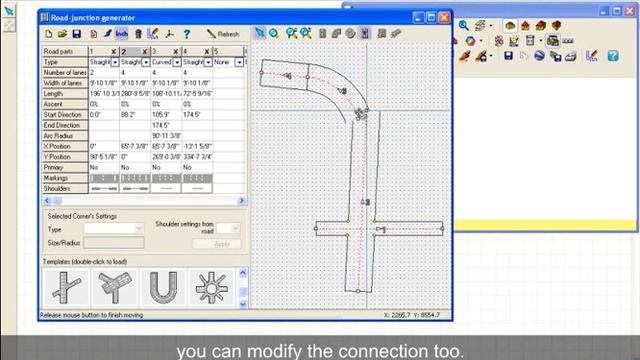Toggle the highlighted junction icon above canvas
Viewport: 640px width, 360px height.
pos(364,33)
